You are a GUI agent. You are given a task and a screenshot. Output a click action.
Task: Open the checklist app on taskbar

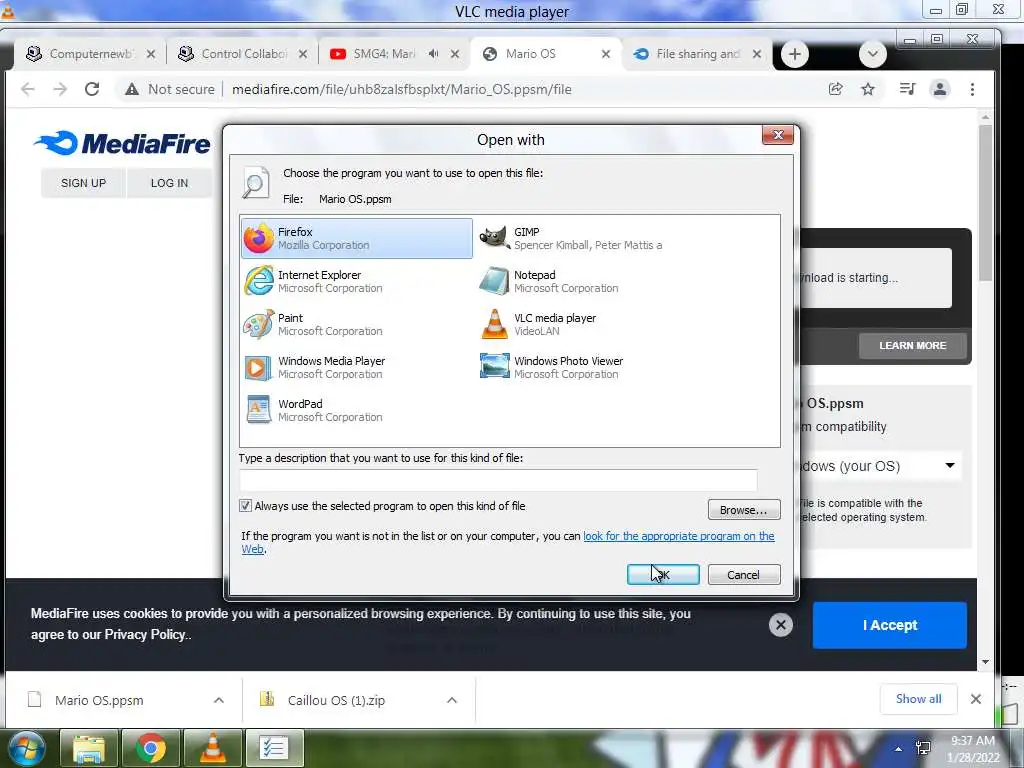274,748
